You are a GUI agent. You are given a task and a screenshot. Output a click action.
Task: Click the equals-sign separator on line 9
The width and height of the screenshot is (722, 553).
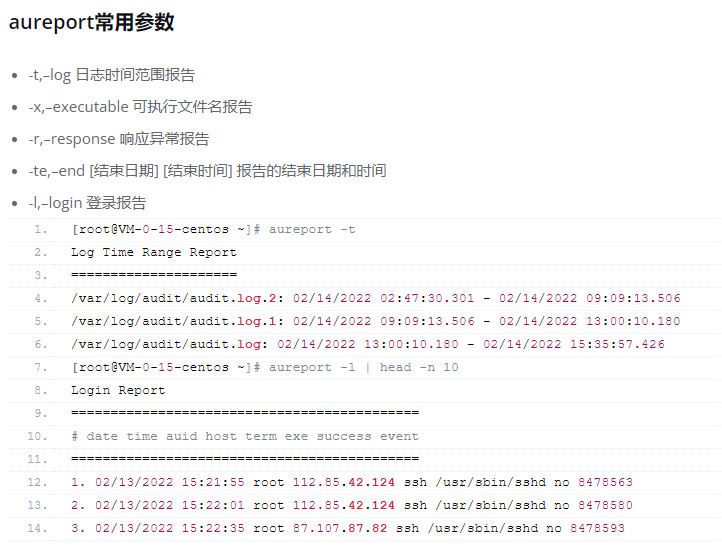[x=245, y=413]
